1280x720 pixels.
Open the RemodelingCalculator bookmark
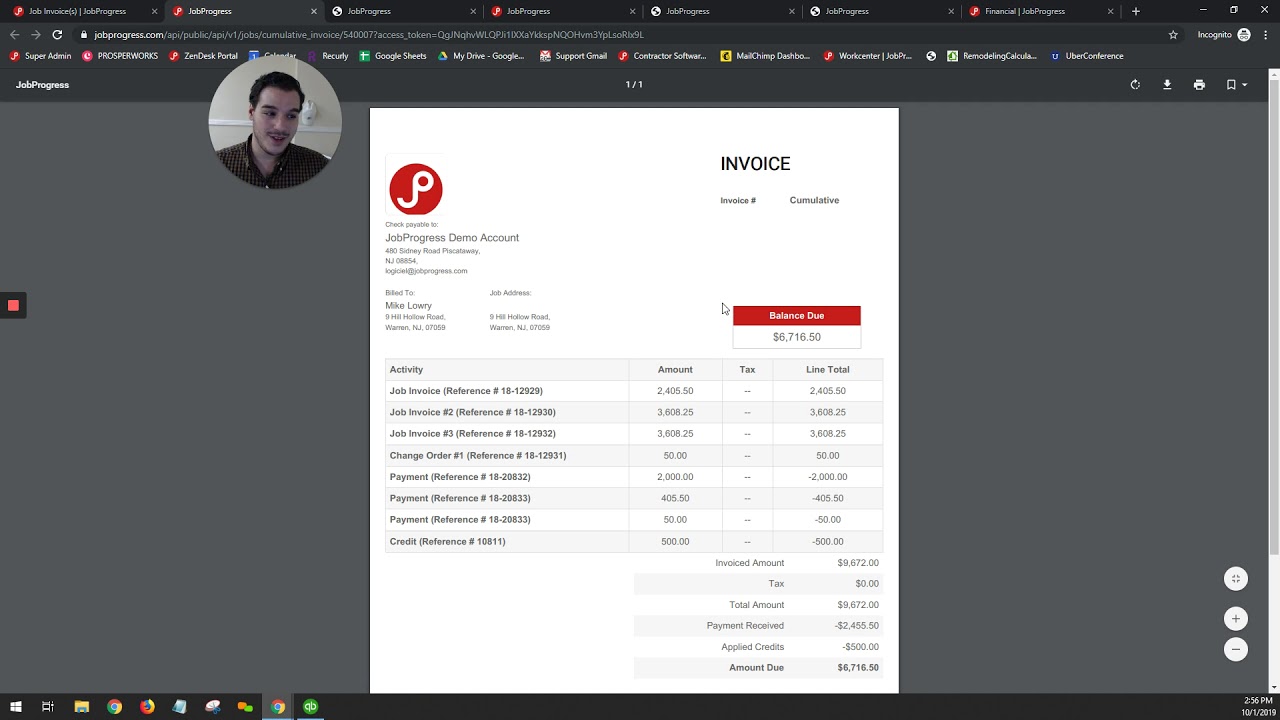pos(992,56)
